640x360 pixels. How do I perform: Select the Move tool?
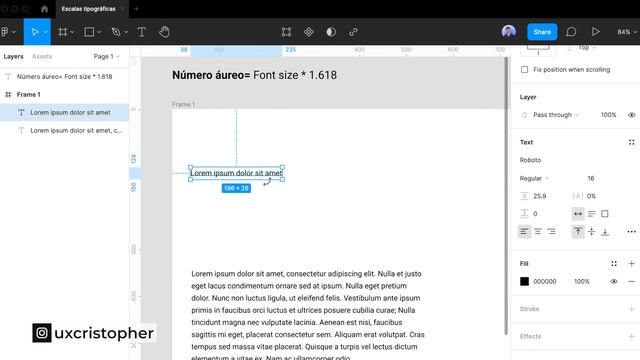(35, 32)
